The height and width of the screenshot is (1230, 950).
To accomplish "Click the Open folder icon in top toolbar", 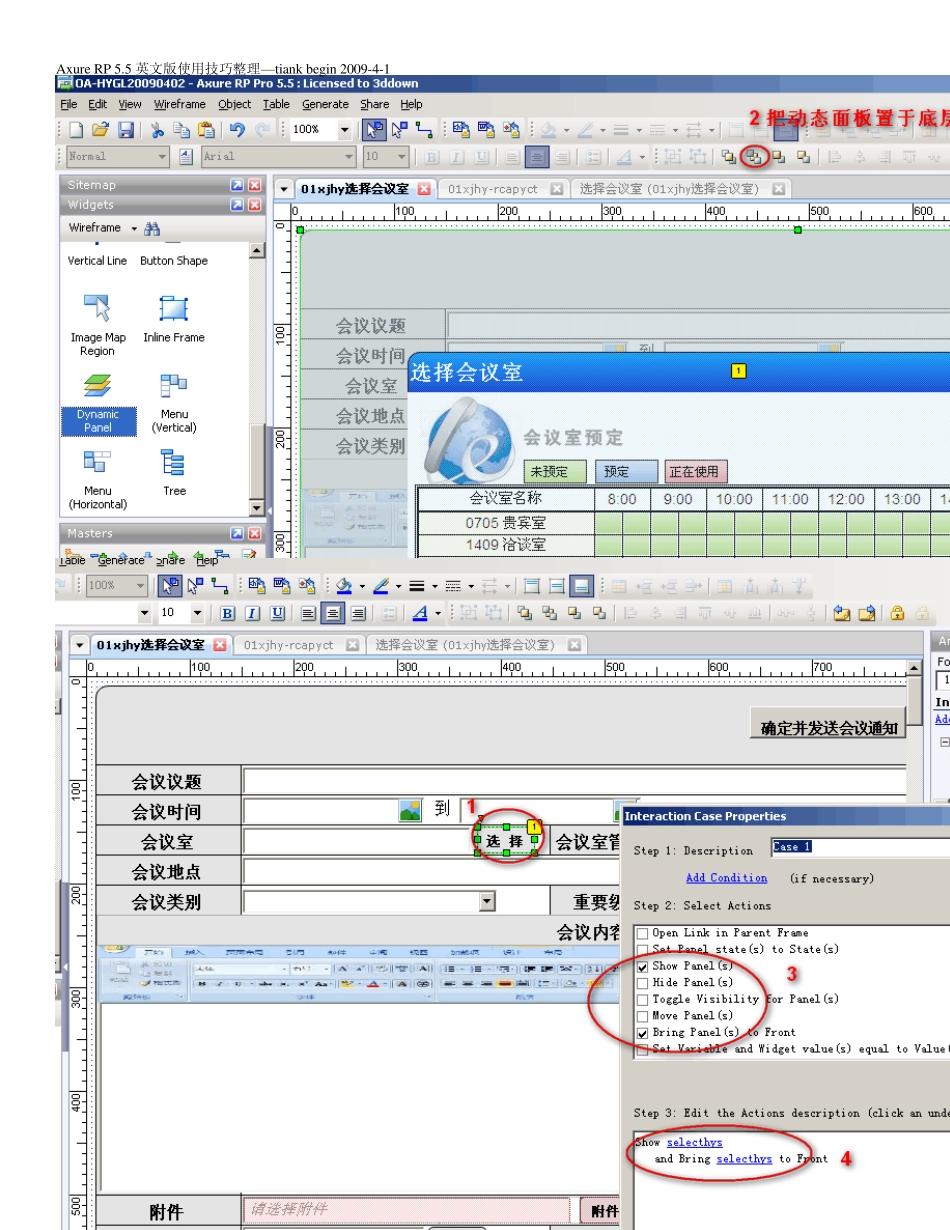I will pyautogui.click(x=100, y=129).
